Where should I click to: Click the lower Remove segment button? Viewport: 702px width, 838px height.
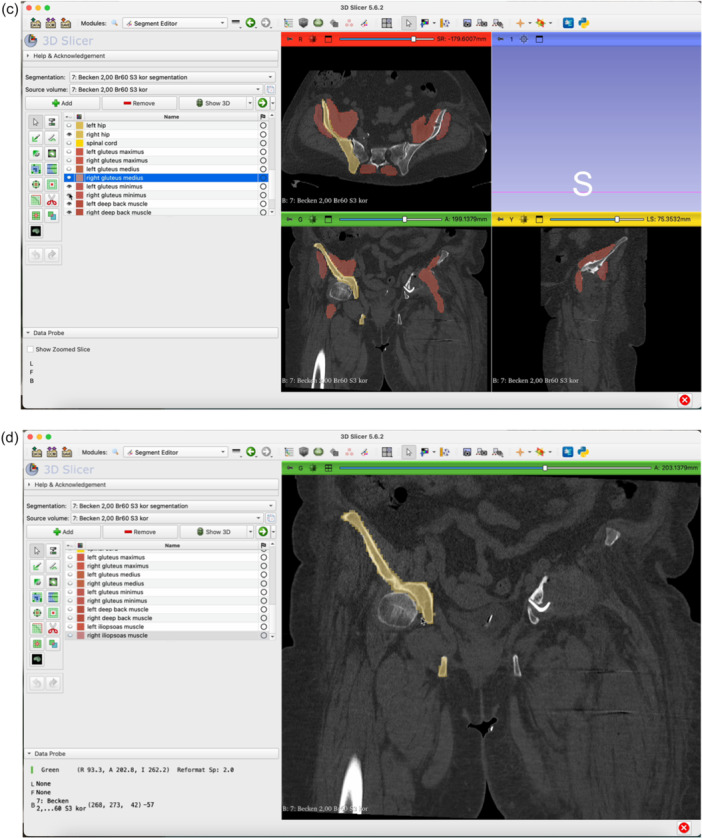point(141,532)
